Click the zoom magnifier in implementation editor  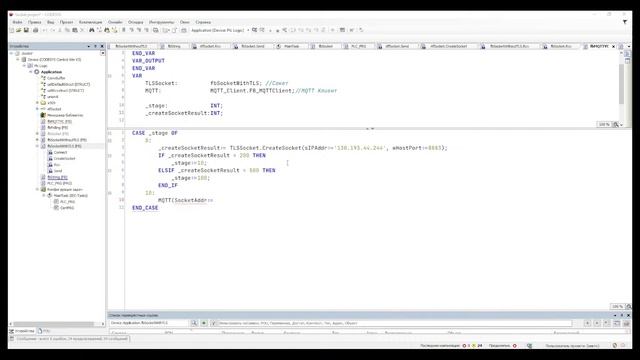629,307
